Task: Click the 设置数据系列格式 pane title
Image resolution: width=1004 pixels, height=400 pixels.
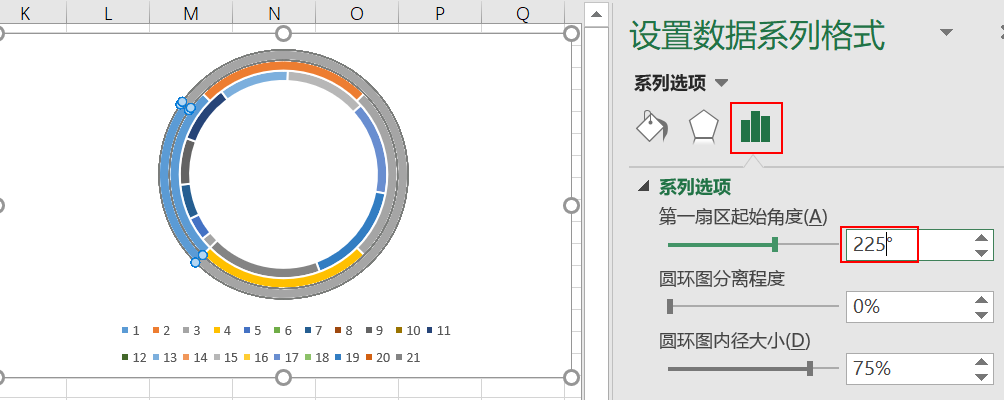Action: coord(757,35)
